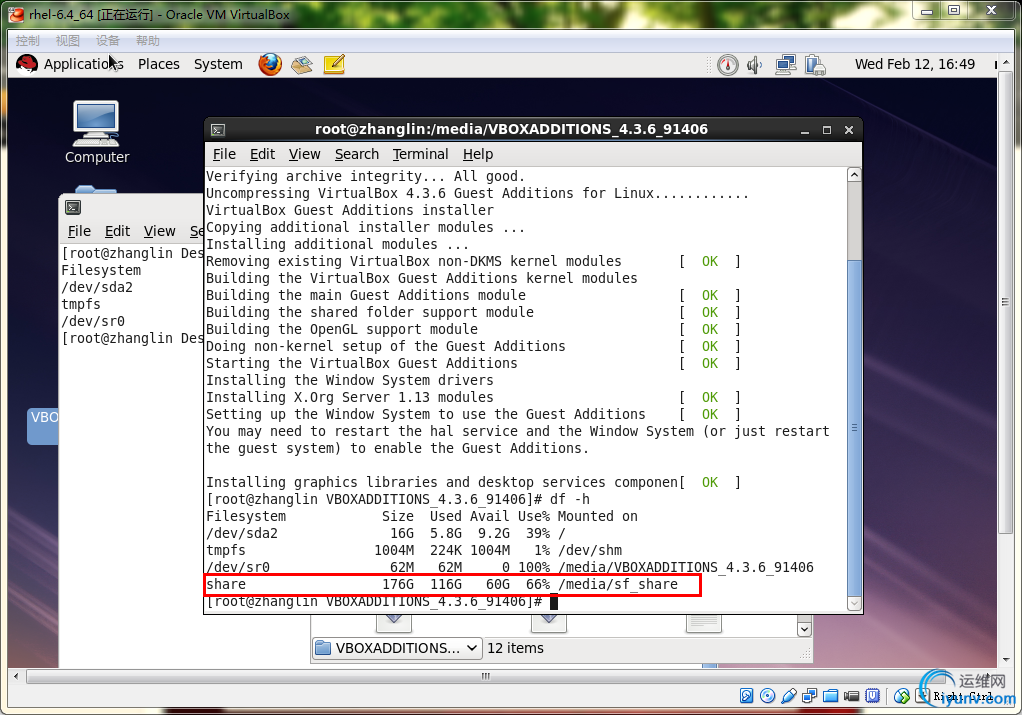Open the front terminal's Edit menu
The height and width of the screenshot is (715, 1022).
[x=262, y=154]
